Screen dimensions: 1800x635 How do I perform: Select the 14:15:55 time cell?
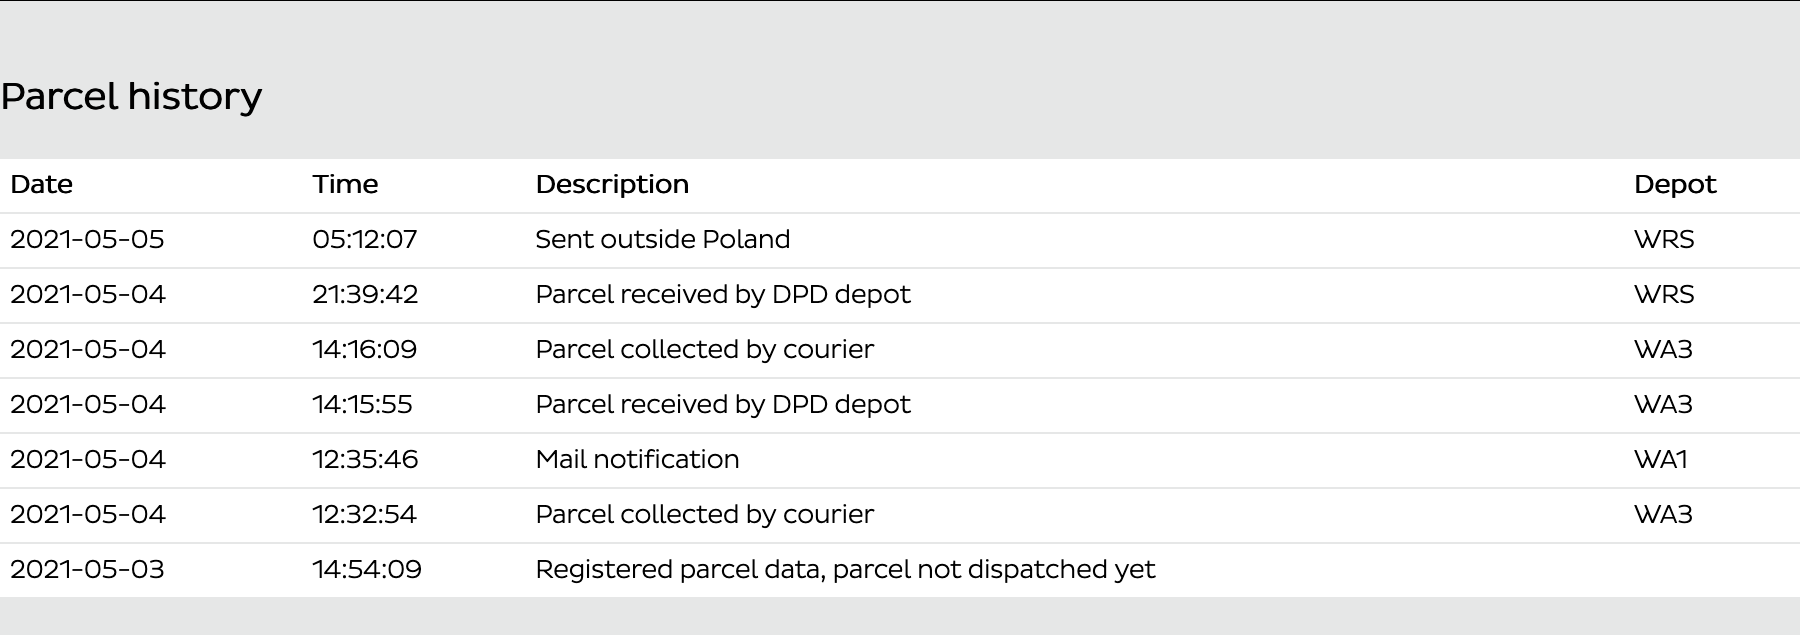[362, 404]
